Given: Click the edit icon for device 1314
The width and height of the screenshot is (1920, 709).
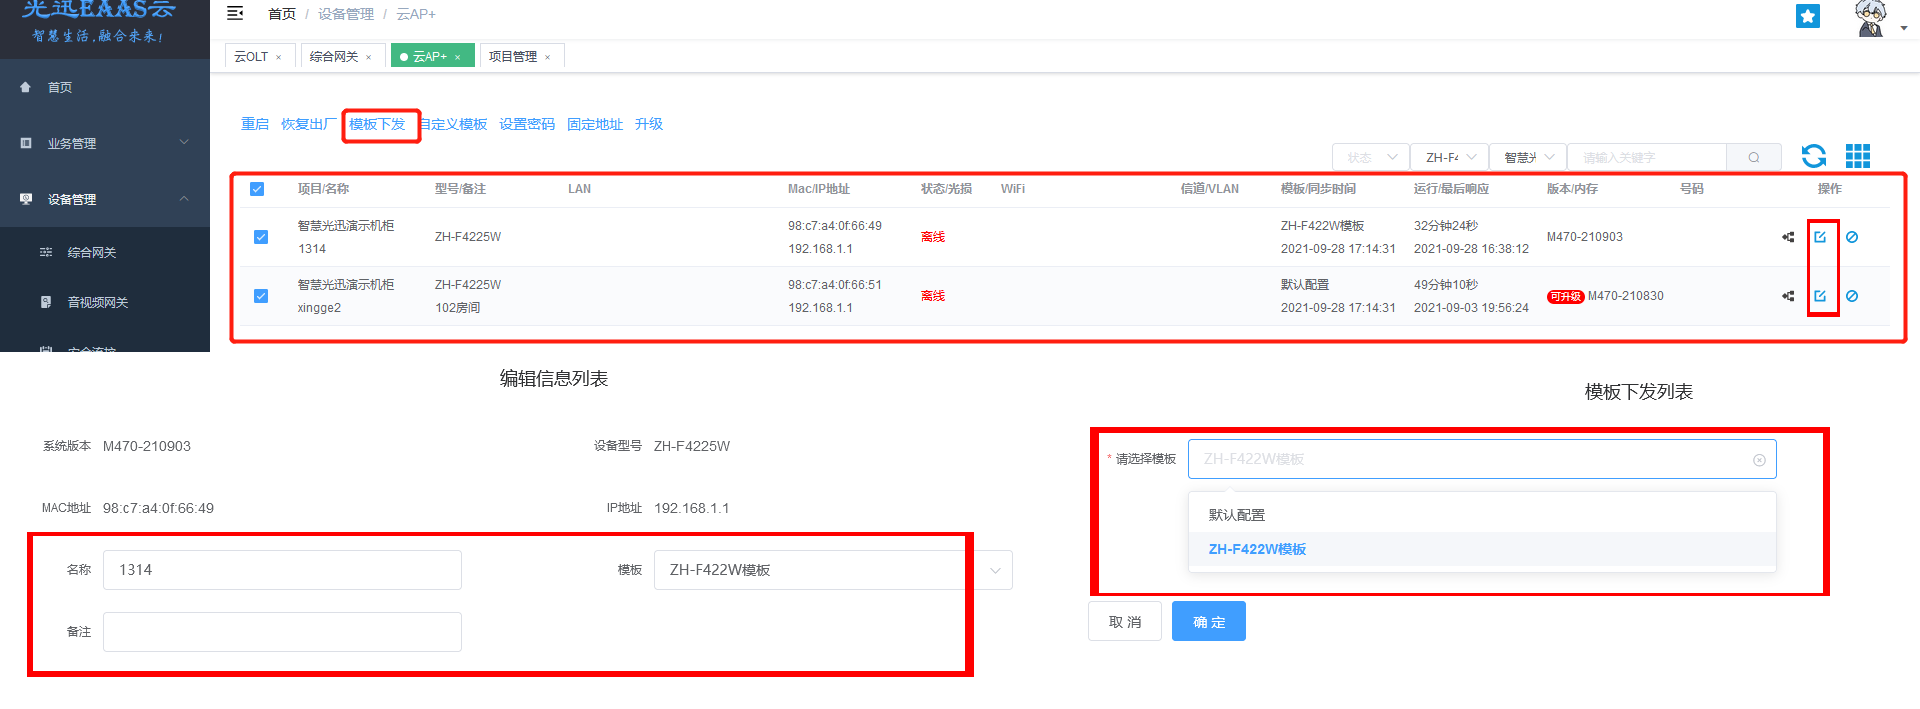Looking at the screenshot, I should click(1820, 237).
